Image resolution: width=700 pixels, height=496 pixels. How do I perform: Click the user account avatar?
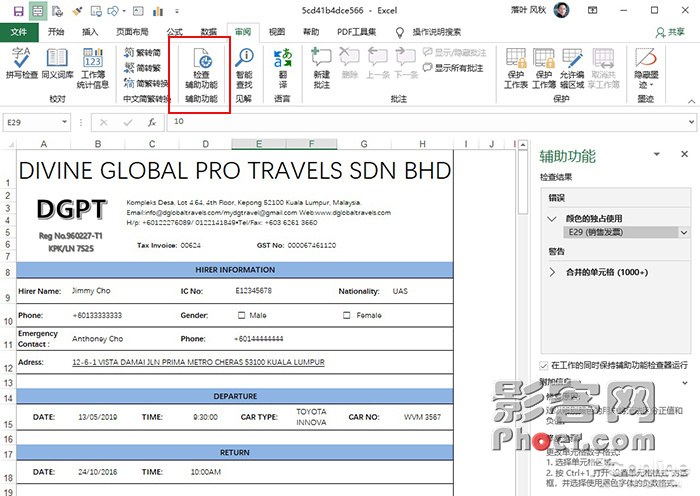pos(562,10)
